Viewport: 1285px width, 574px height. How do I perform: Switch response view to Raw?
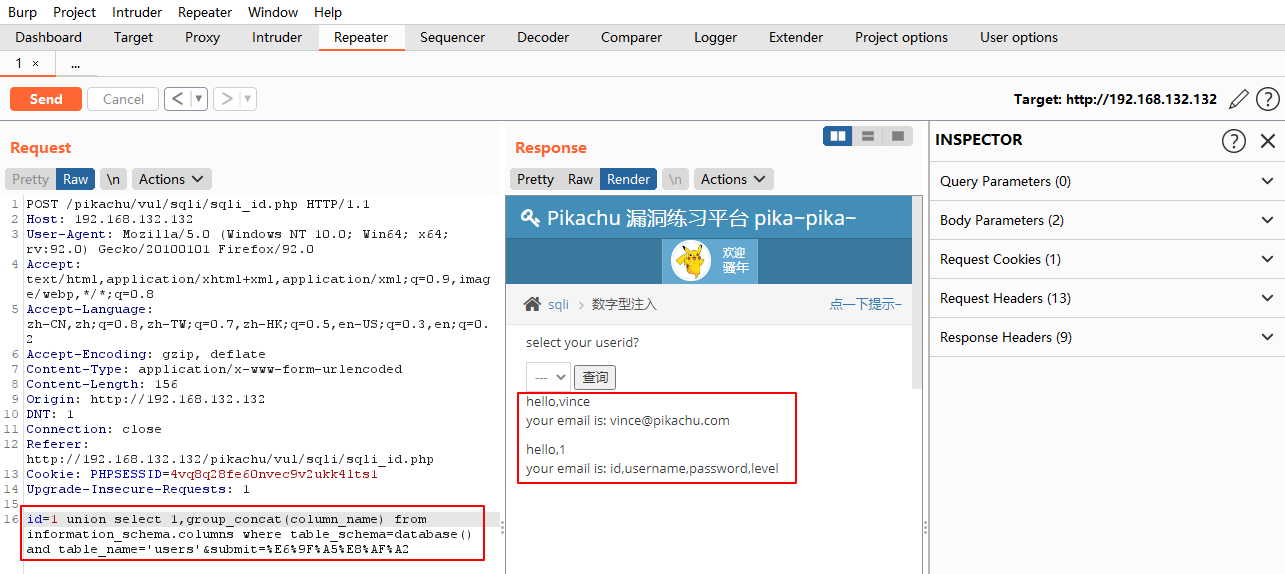click(x=581, y=179)
